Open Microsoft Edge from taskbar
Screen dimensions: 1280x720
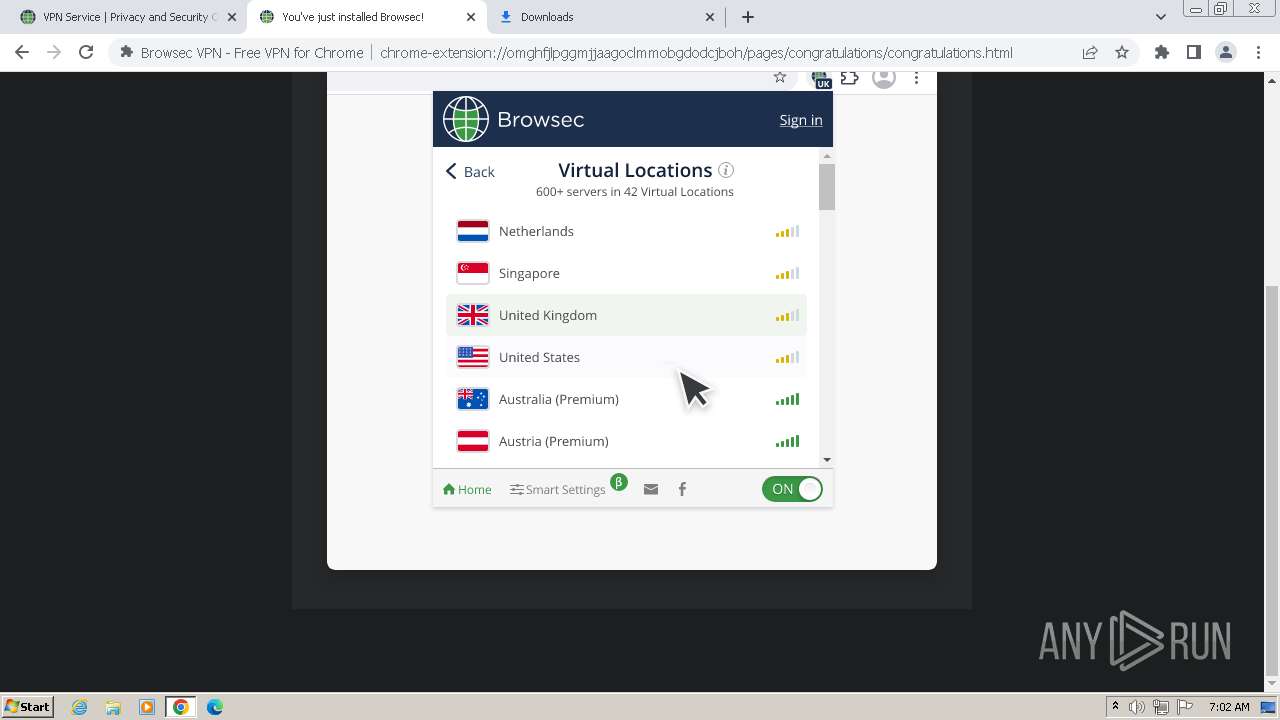point(215,707)
